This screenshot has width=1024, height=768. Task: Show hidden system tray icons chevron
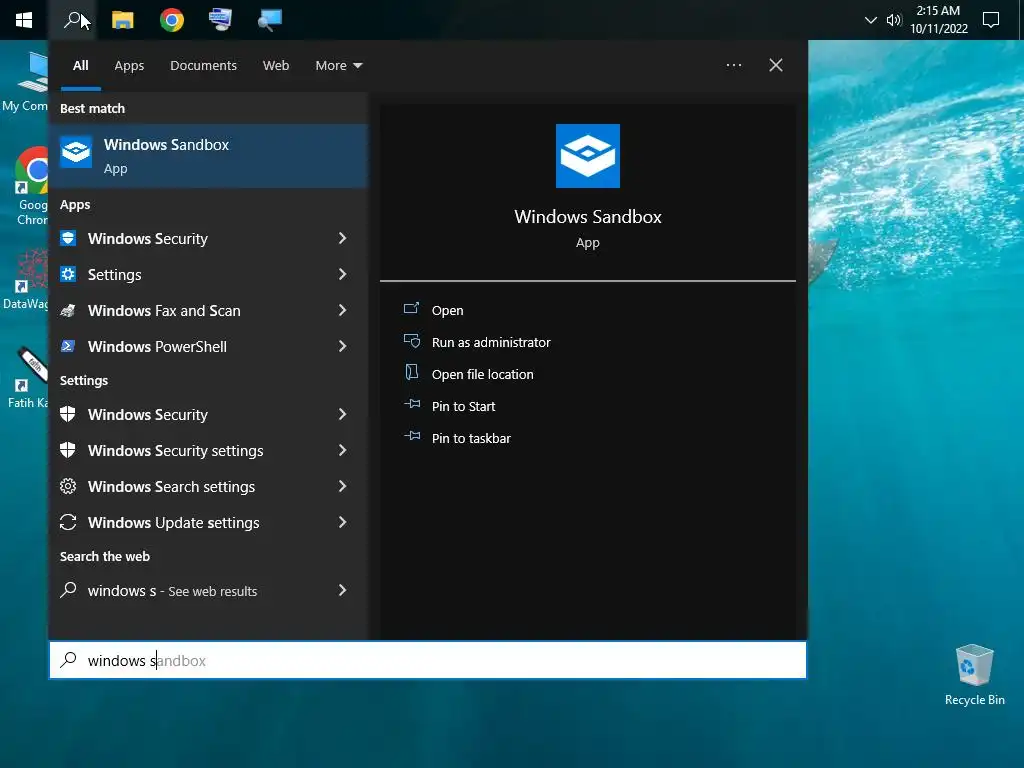pyautogui.click(x=871, y=20)
